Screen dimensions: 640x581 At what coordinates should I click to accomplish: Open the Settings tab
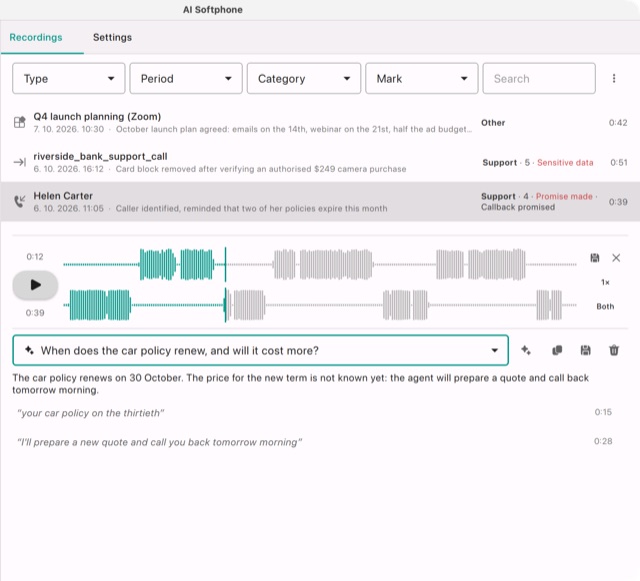pyautogui.click(x=112, y=37)
